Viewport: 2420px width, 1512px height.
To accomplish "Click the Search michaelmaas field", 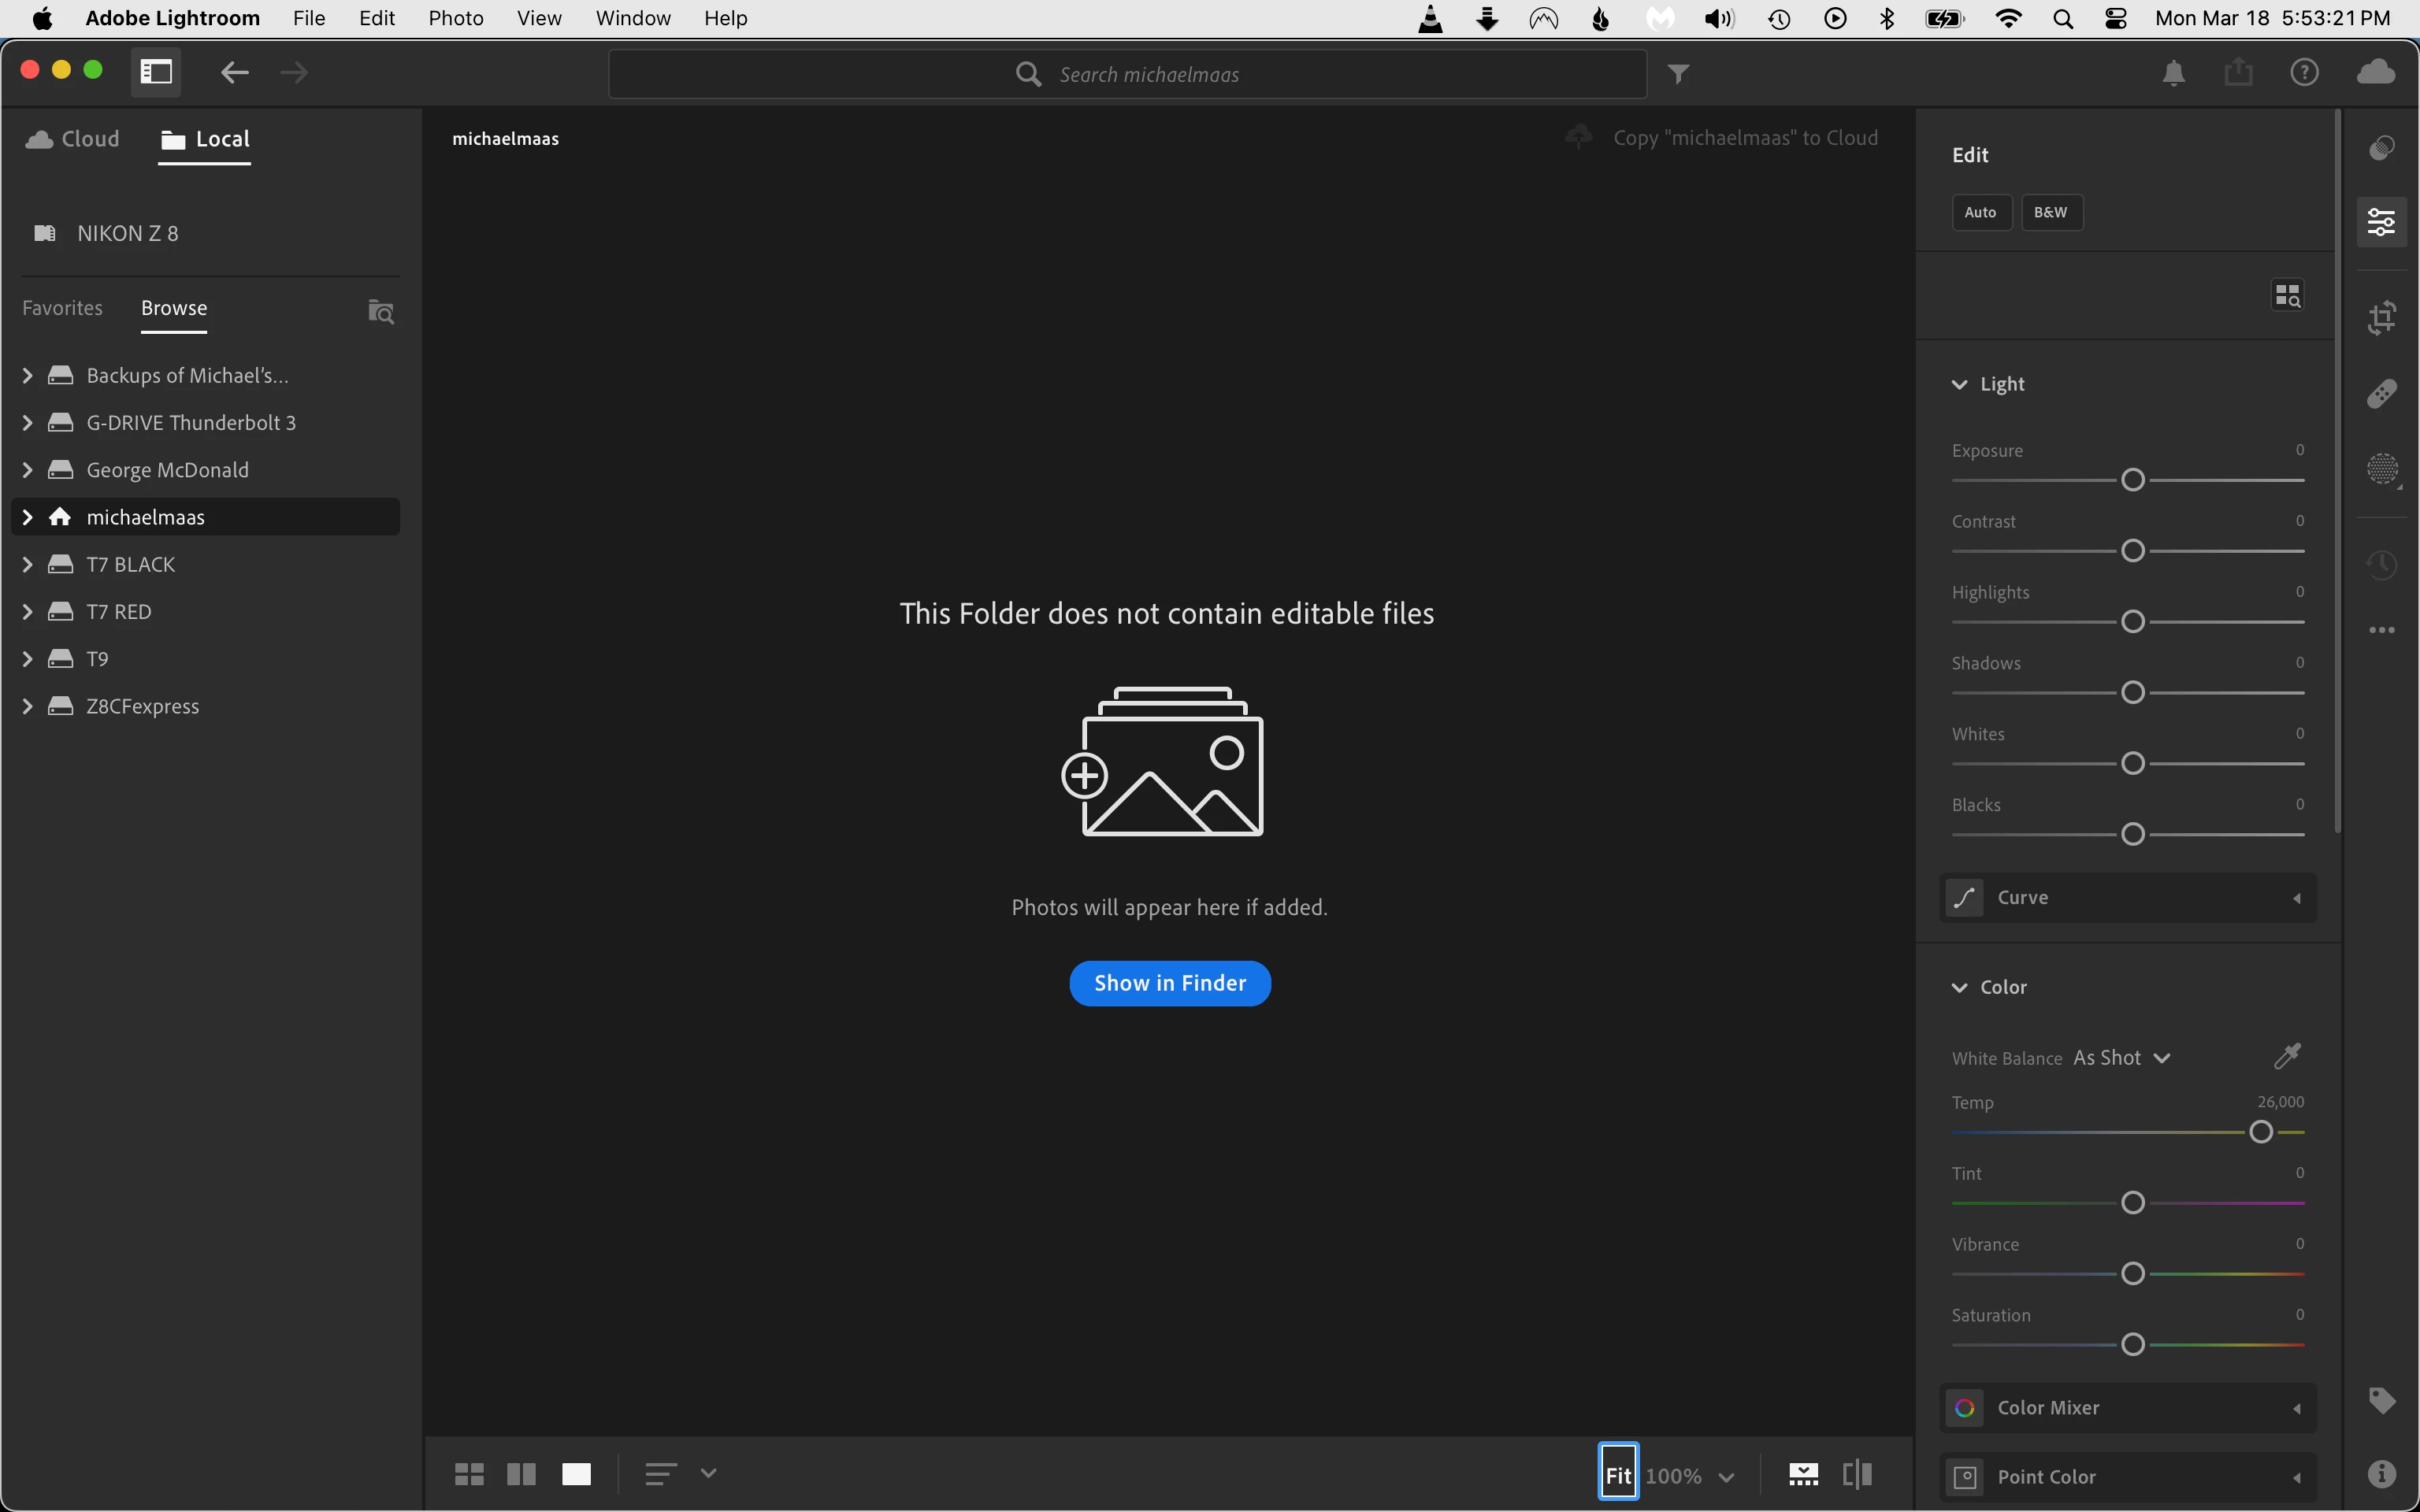I will point(1127,74).
